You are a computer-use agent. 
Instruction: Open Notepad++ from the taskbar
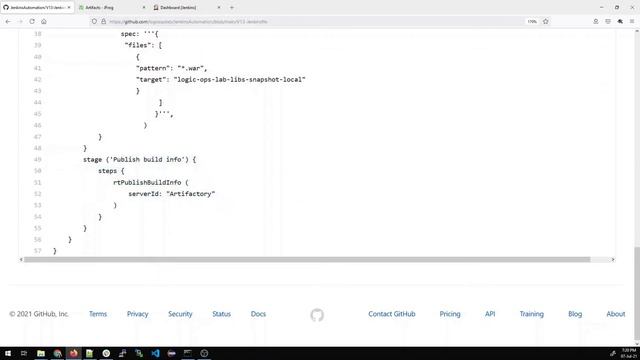(x=89, y=353)
